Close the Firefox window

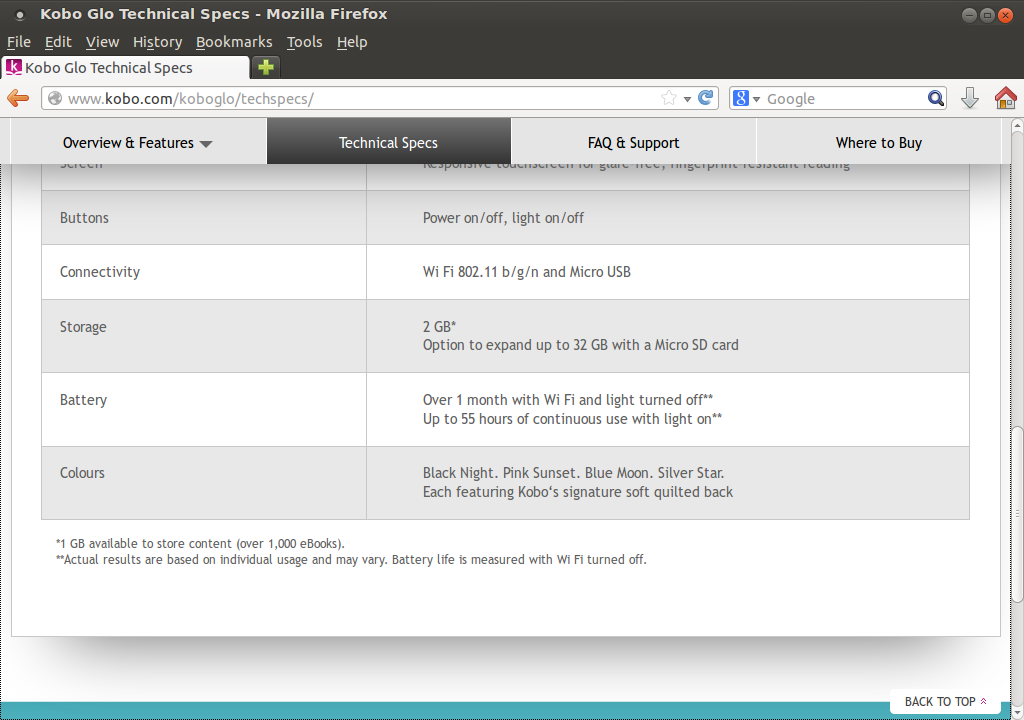[x=1005, y=15]
